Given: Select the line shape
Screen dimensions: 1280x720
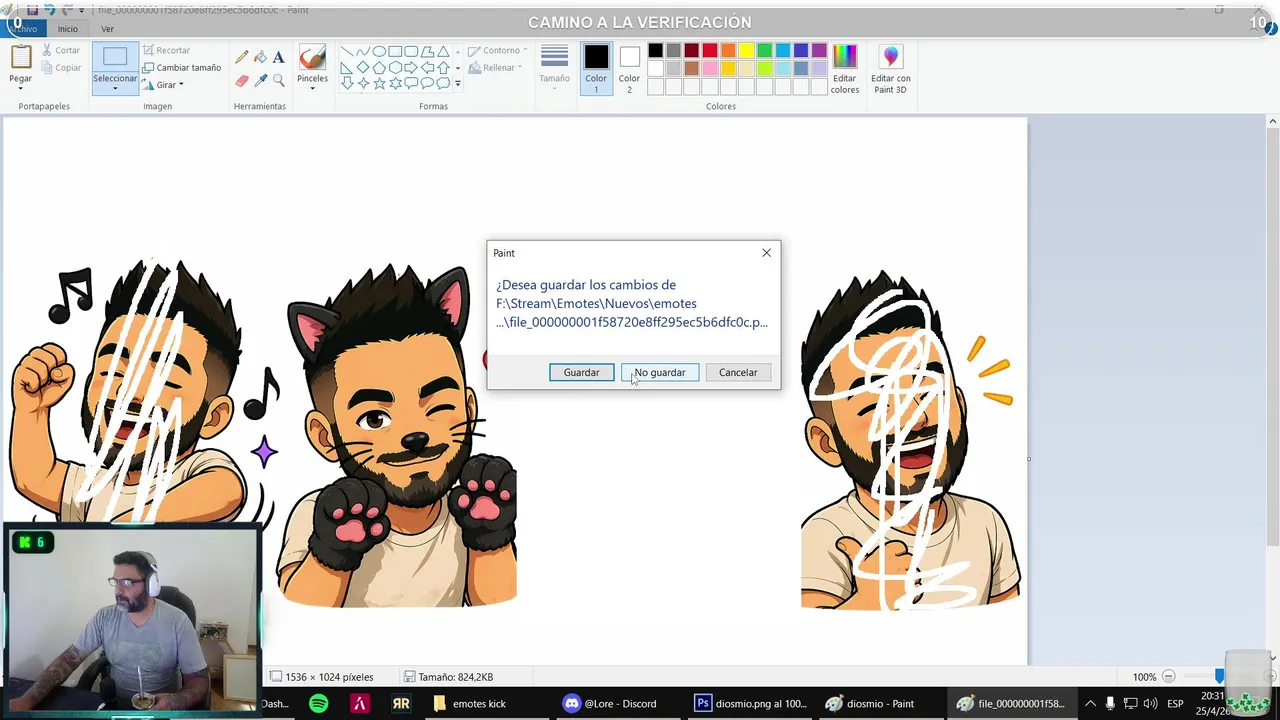Looking at the screenshot, I should [346, 52].
